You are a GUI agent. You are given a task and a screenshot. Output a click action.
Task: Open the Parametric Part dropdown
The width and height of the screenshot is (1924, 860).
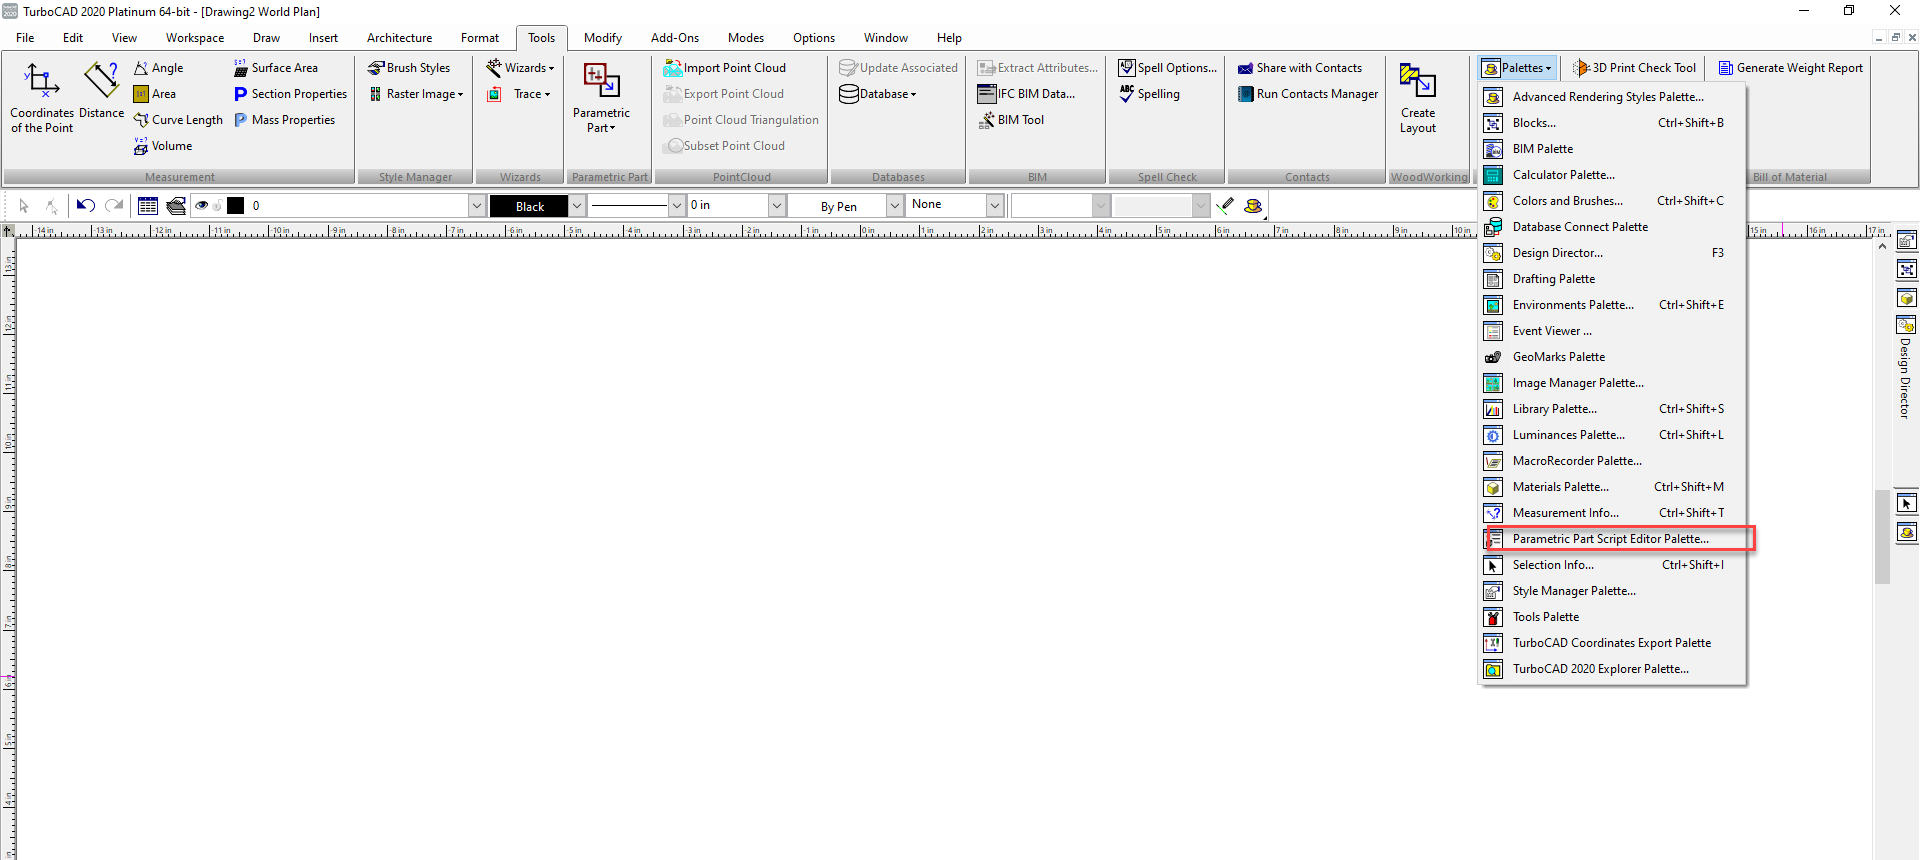[602, 98]
